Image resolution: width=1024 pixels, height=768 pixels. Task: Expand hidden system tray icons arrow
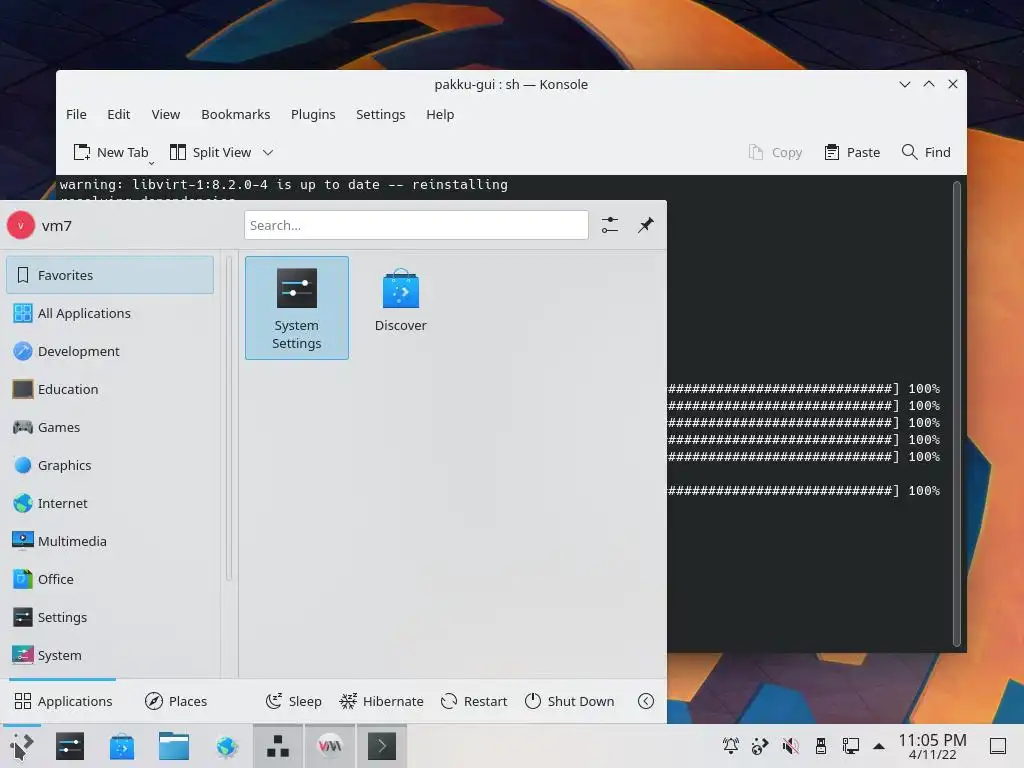tap(879, 746)
